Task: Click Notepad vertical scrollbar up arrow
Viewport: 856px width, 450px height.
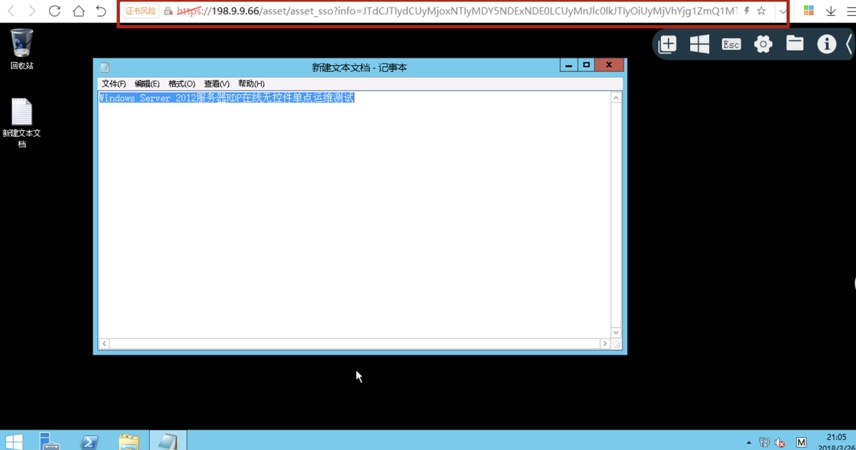Action: tap(616, 98)
